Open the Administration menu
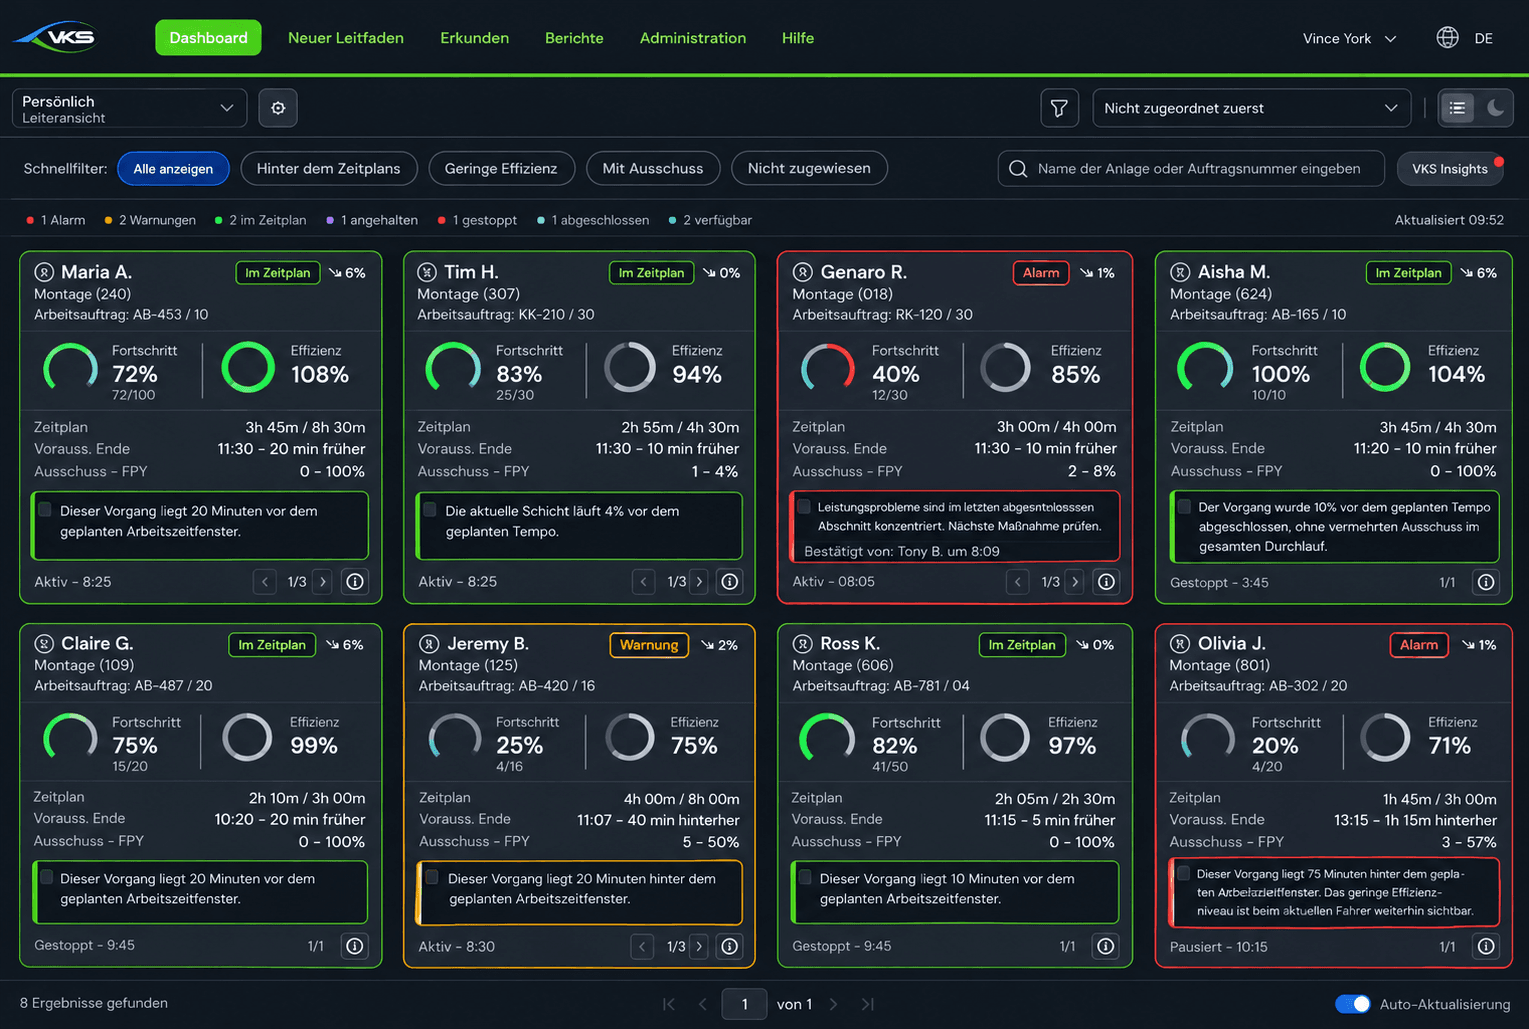 (693, 38)
